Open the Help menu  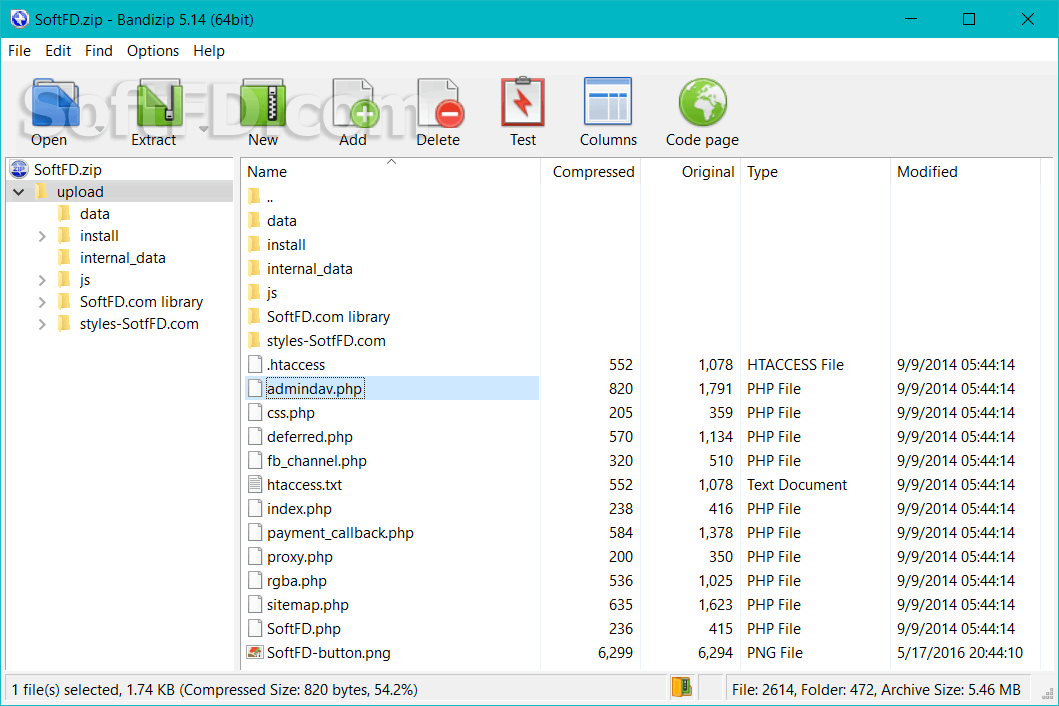coord(209,51)
